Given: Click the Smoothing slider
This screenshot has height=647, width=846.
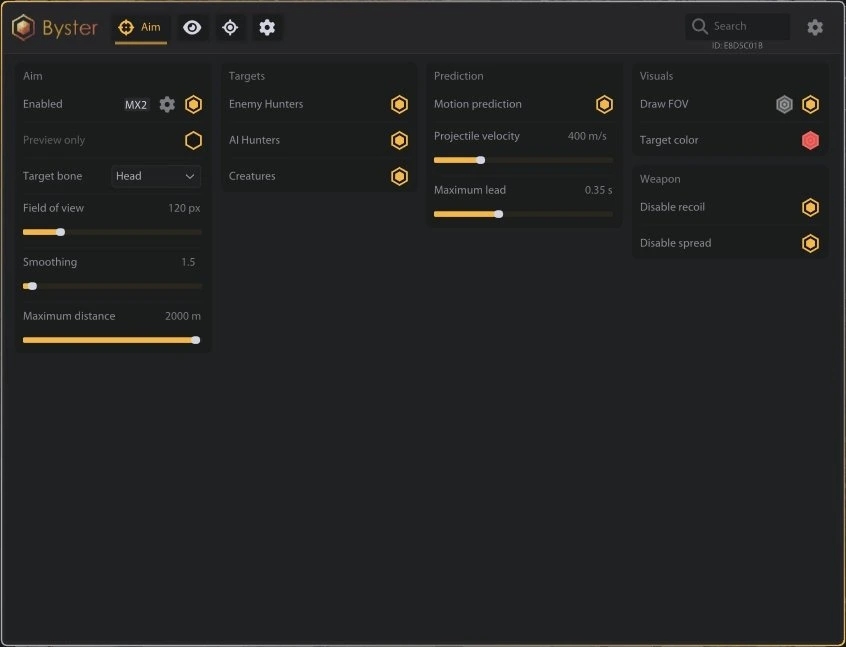Looking at the screenshot, I should (112, 286).
